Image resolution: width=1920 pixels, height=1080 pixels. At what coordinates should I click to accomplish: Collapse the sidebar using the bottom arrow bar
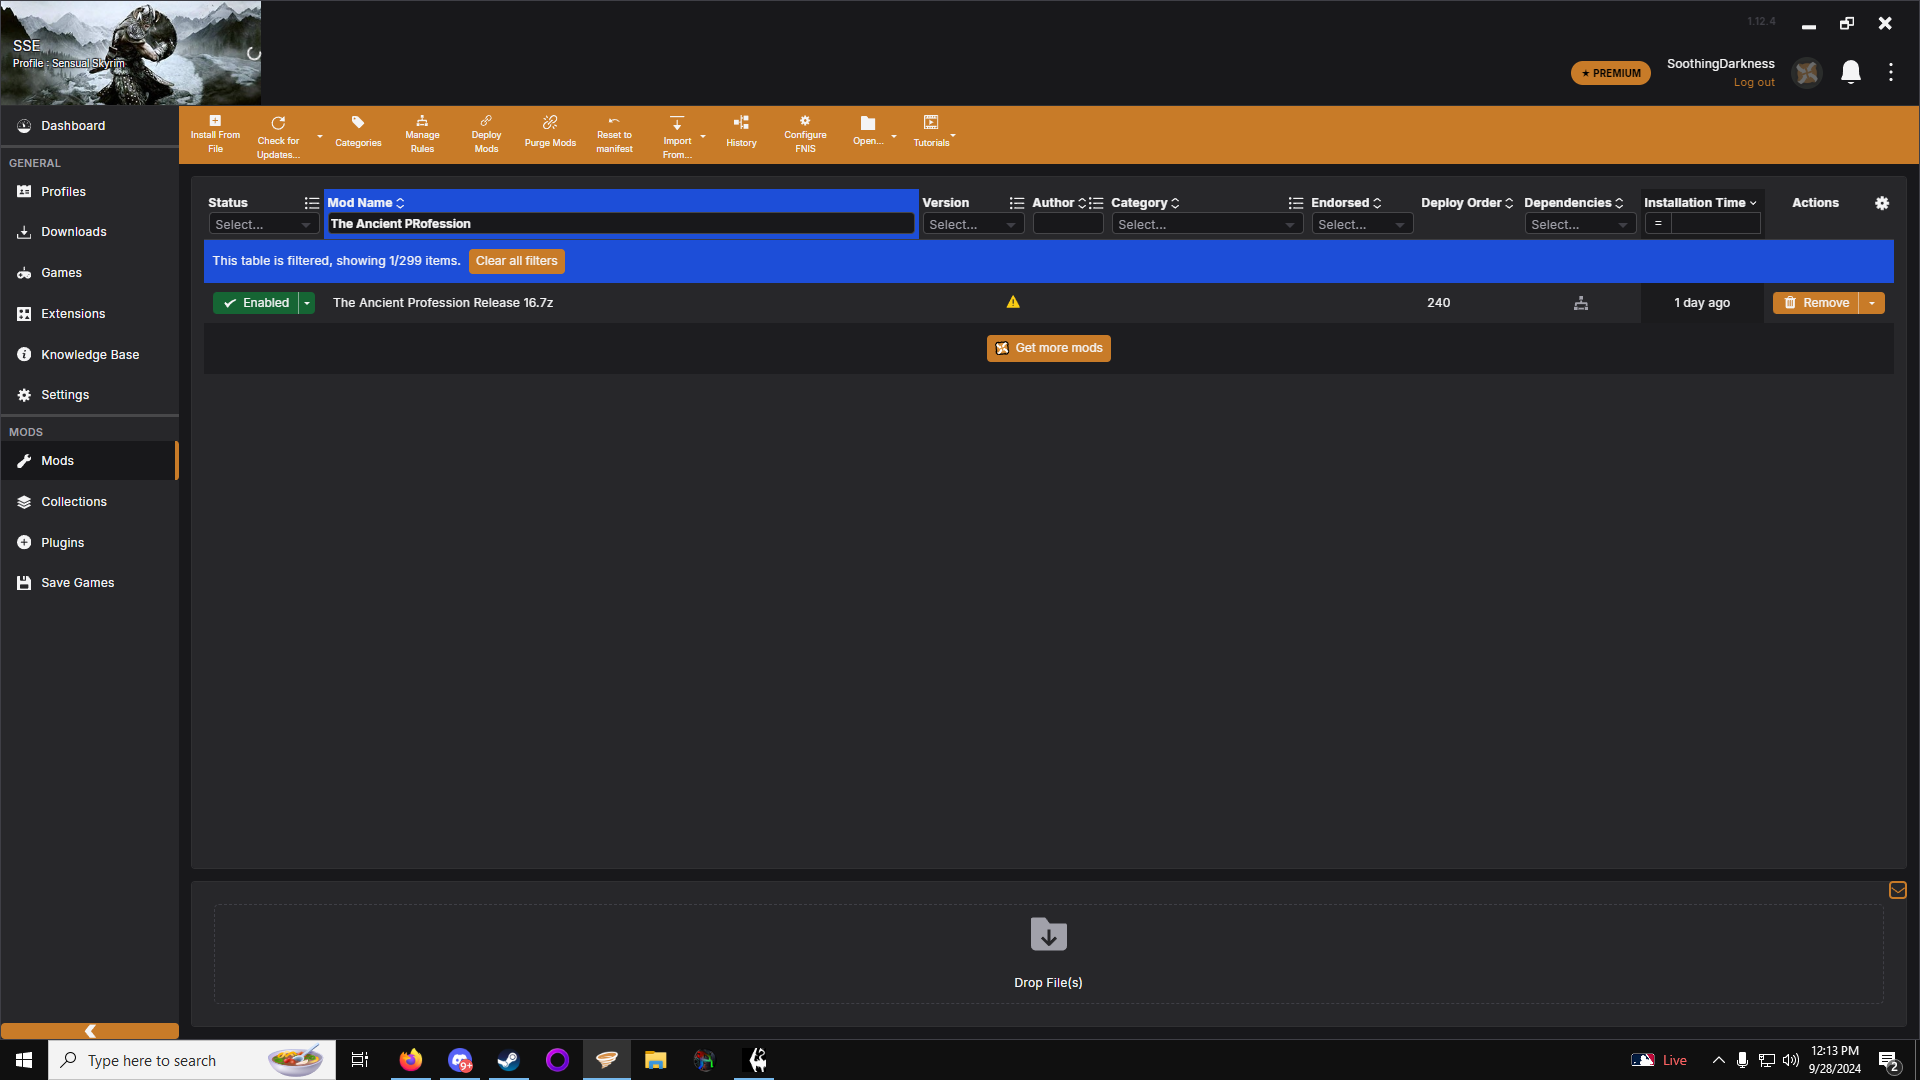point(90,1031)
